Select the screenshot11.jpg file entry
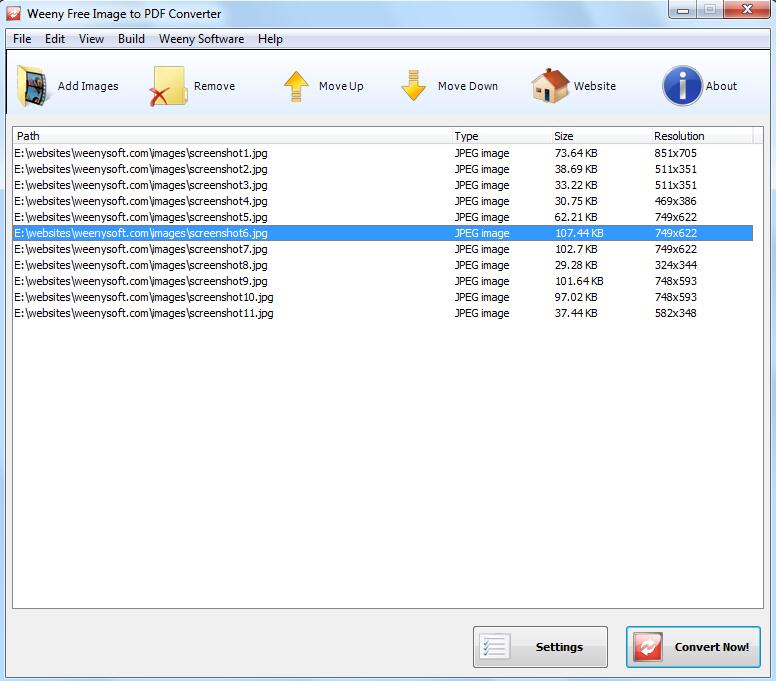Screen dimensions: 776x681 pos(144,313)
